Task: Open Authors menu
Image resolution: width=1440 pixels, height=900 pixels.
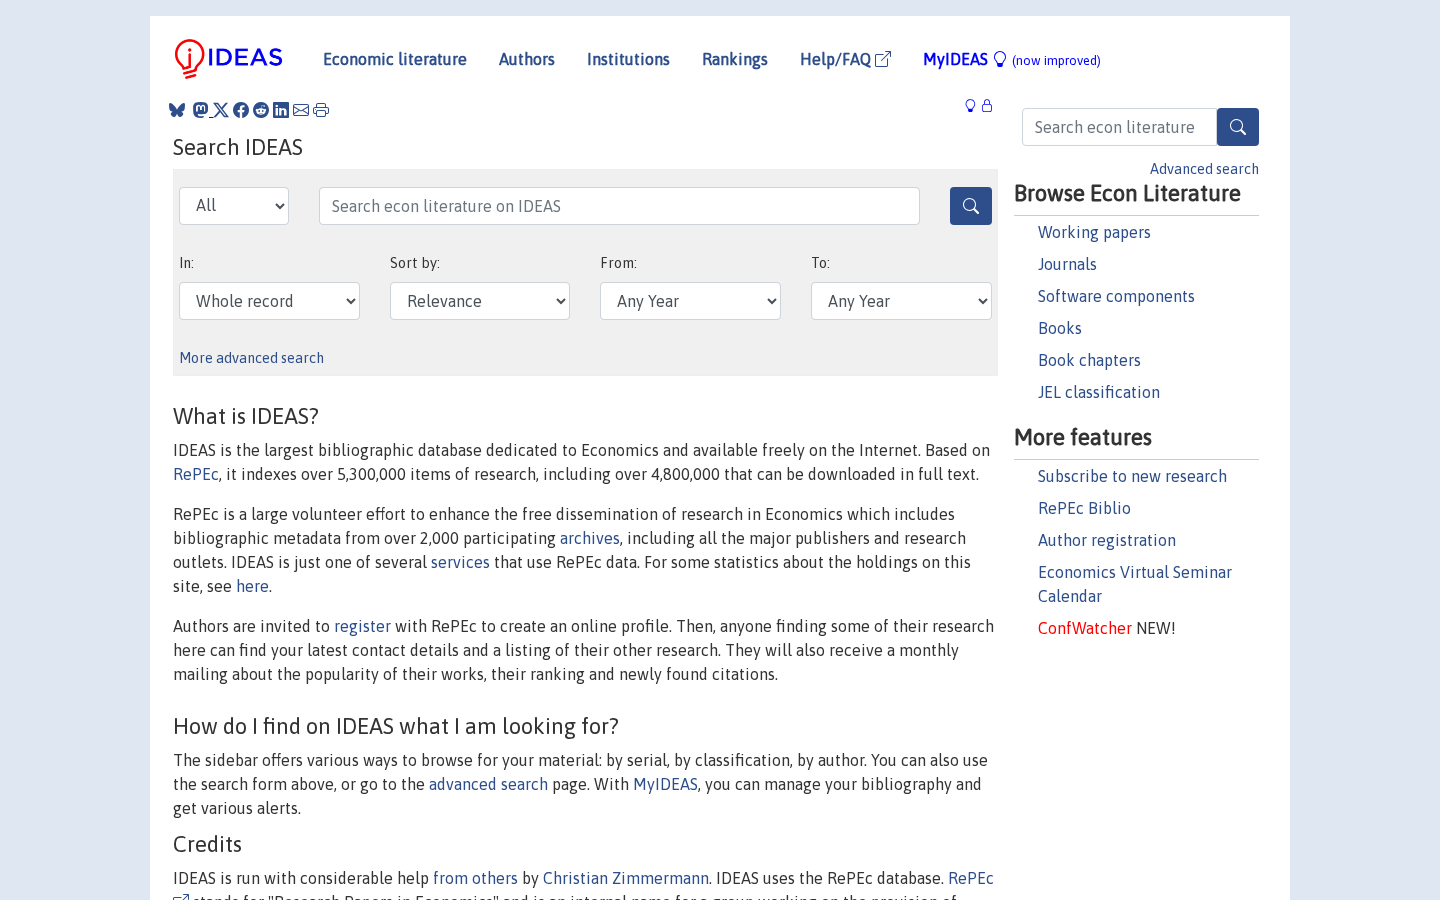Action: click(x=527, y=59)
